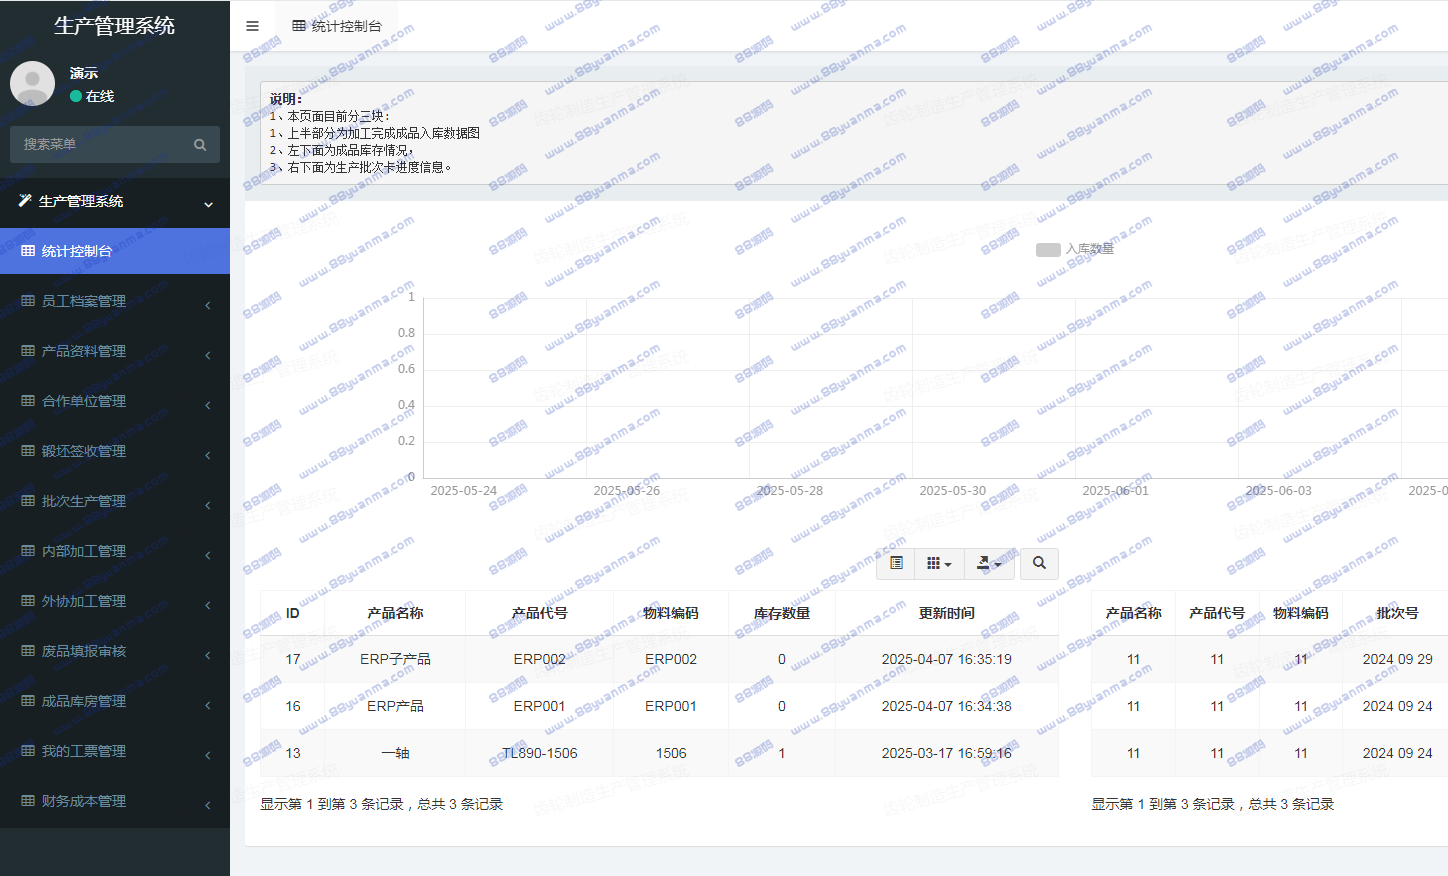Click the 产品资料管理 table icon
Viewport: 1448px width, 876px height.
click(28, 351)
